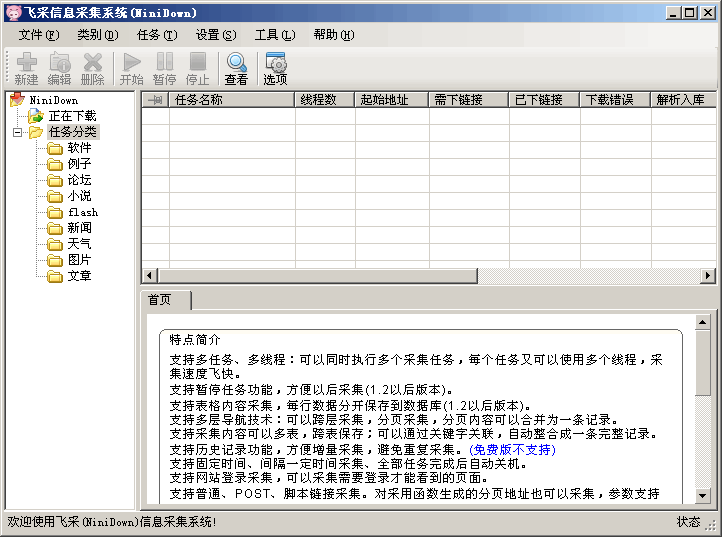Collapse the 任务分类 tree node
The width and height of the screenshot is (722, 537).
17,133
